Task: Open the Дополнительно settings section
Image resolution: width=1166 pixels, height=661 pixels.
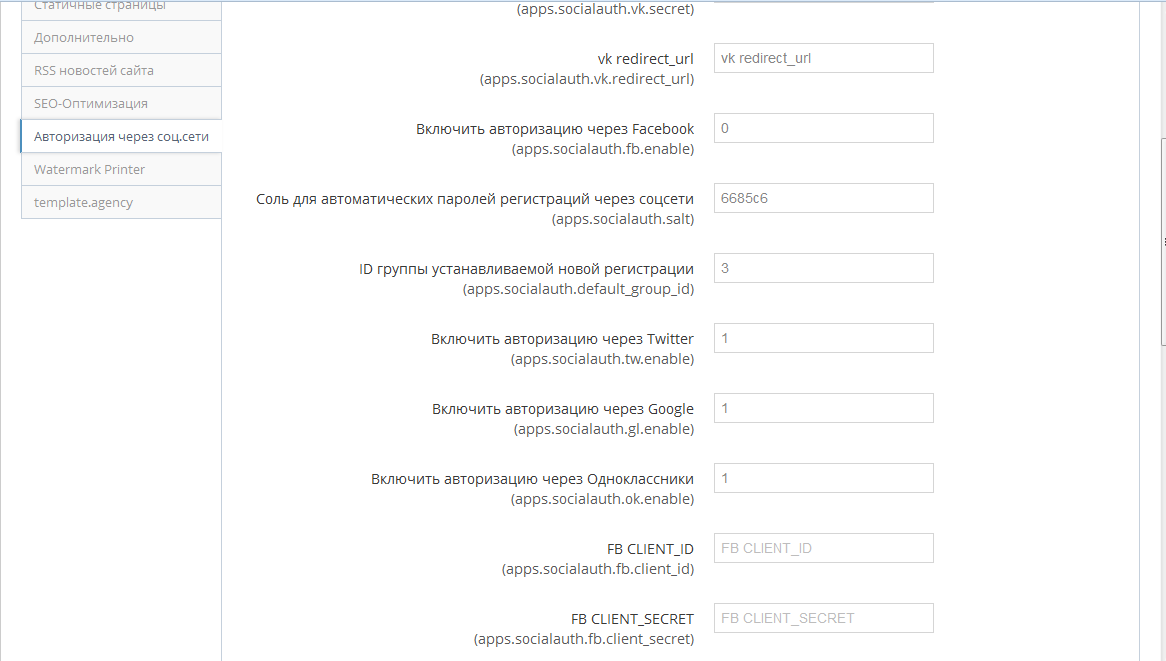Action: pyautogui.click(x=84, y=38)
